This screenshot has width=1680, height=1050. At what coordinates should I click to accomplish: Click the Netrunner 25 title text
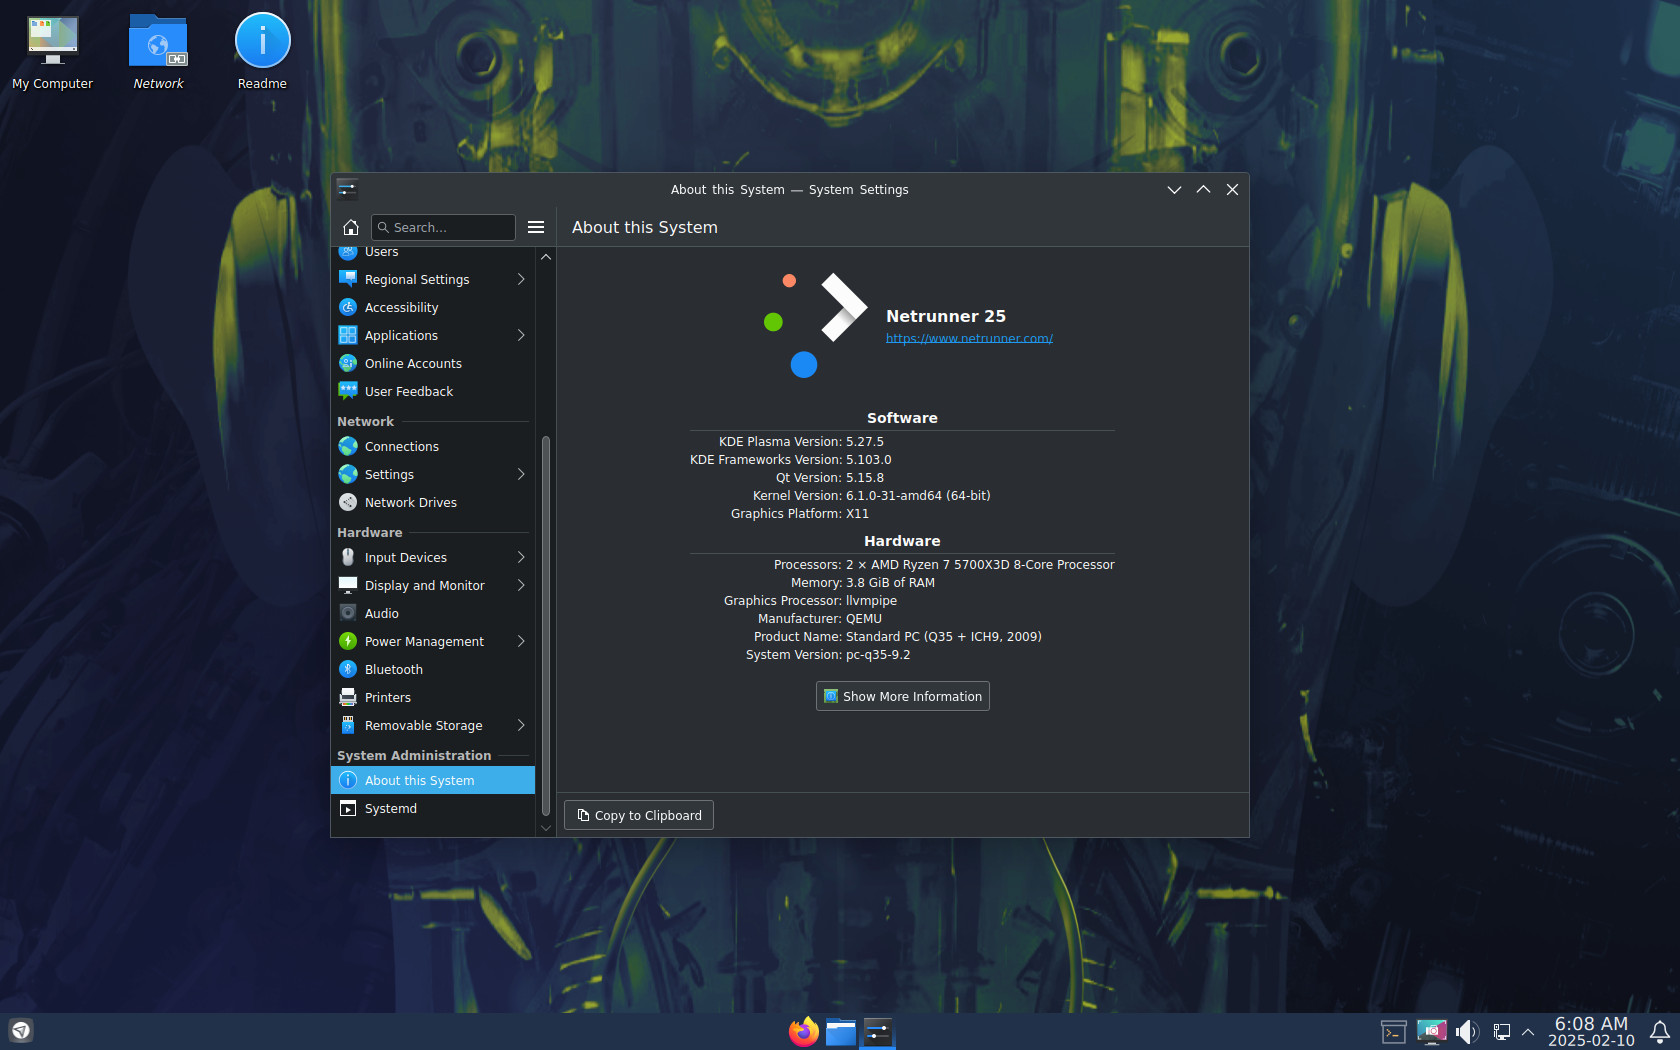946,316
